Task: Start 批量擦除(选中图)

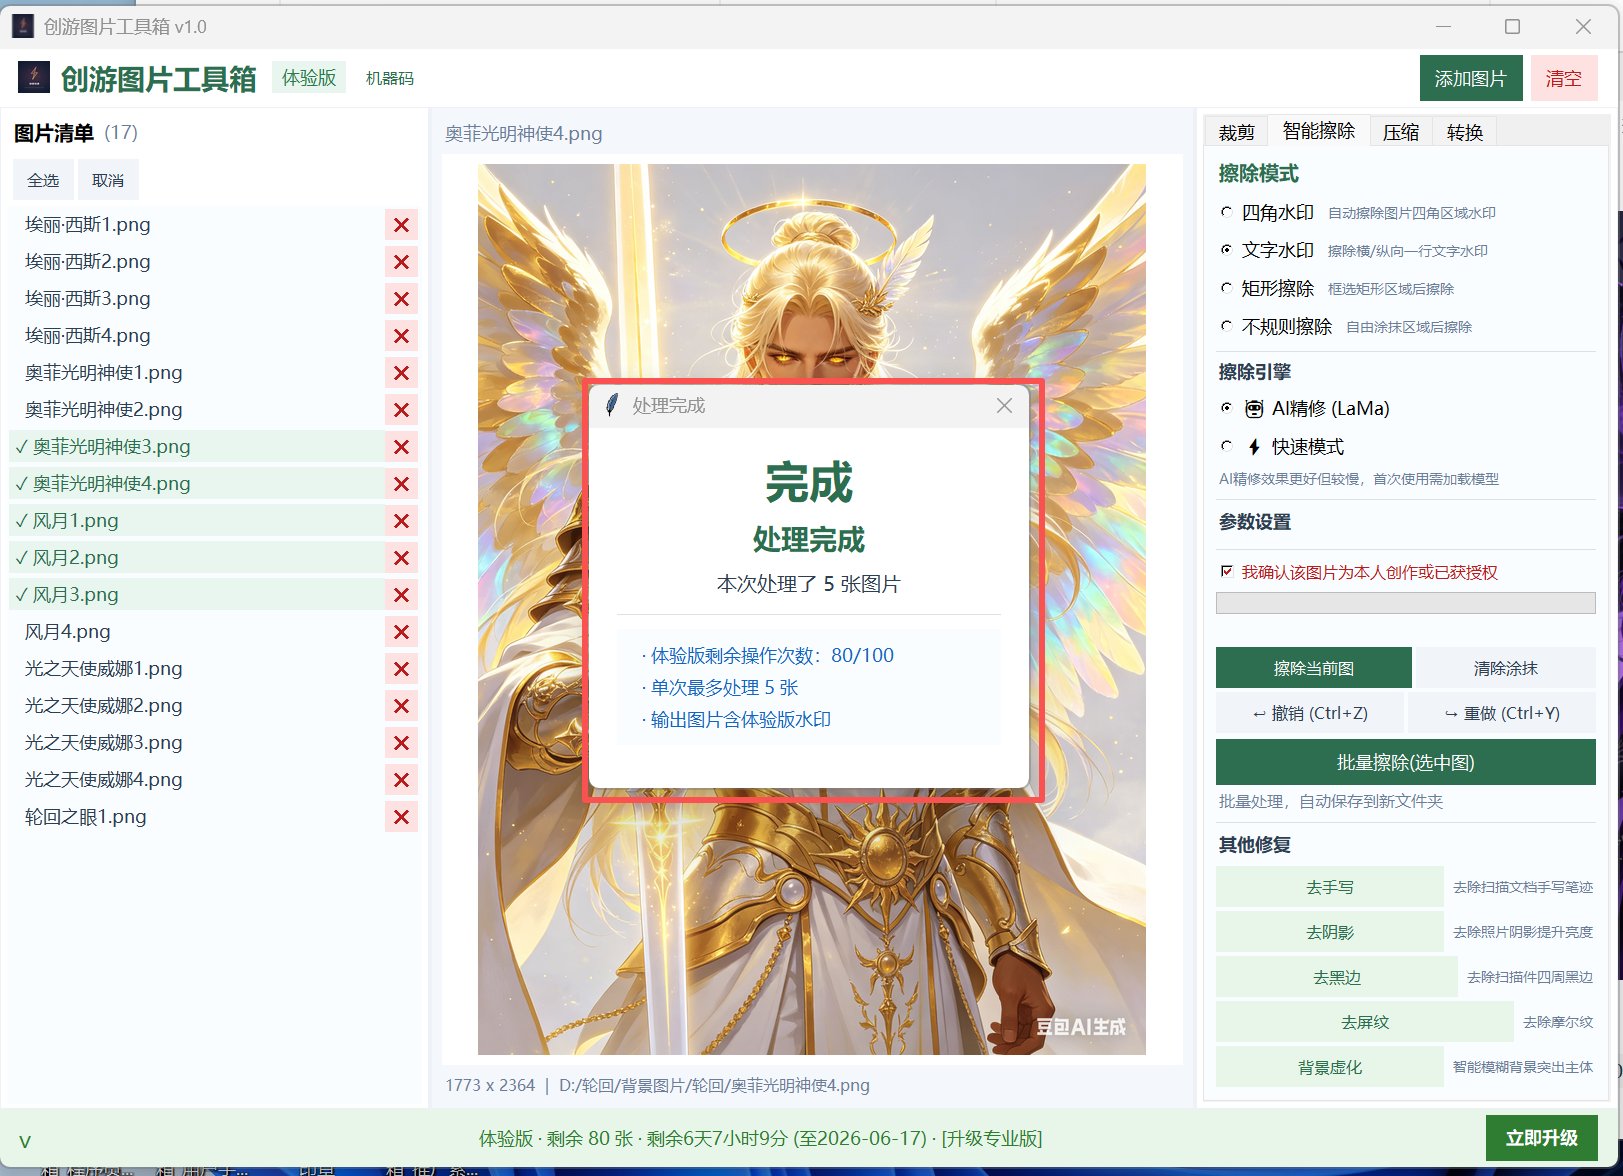Action: tap(1405, 762)
